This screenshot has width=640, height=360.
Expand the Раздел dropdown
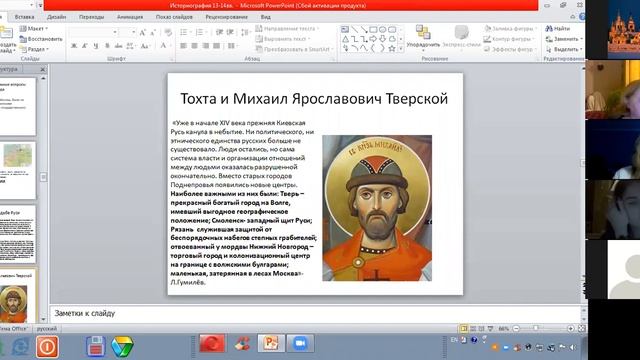coord(35,49)
